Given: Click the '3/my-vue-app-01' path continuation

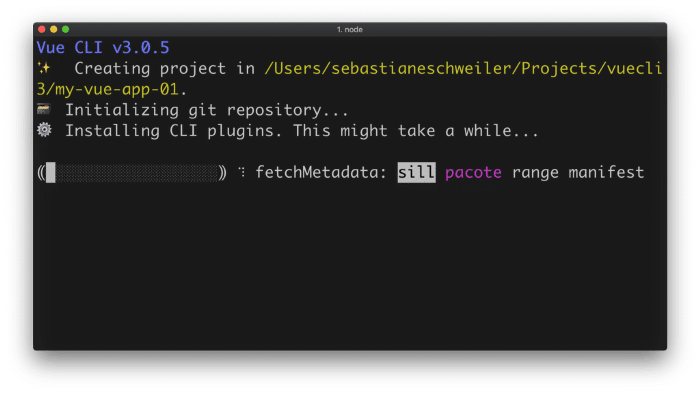Looking at the screenshot, I should [107, 89].
